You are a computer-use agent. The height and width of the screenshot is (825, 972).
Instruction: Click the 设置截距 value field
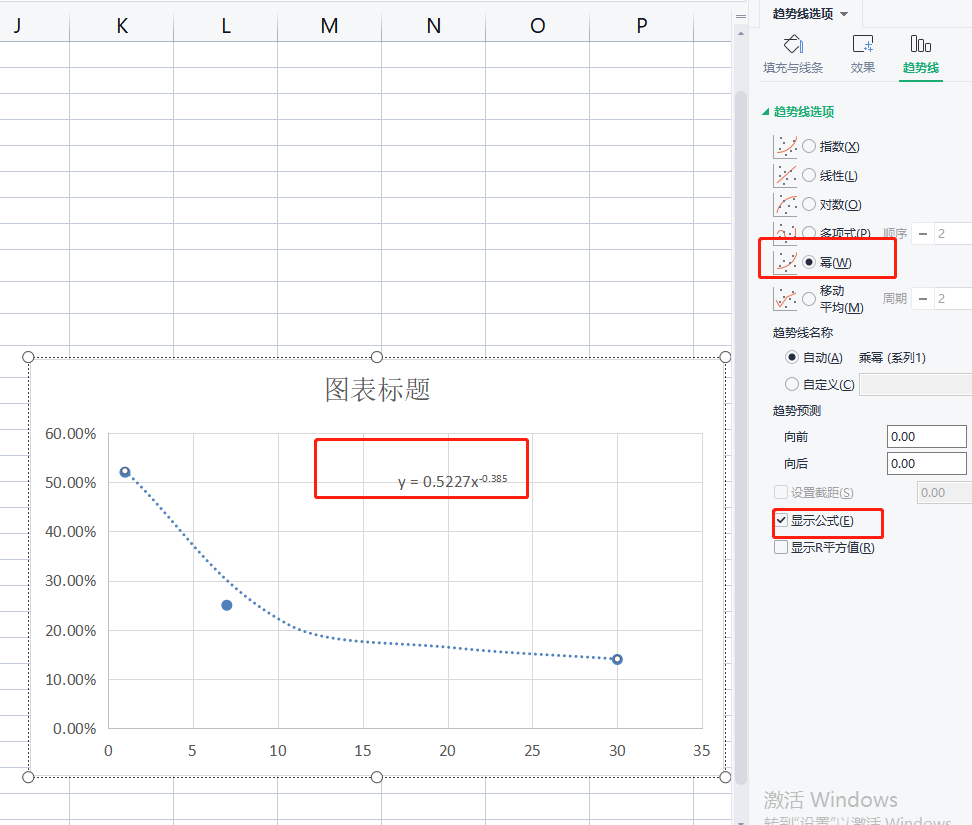point(944,493)
